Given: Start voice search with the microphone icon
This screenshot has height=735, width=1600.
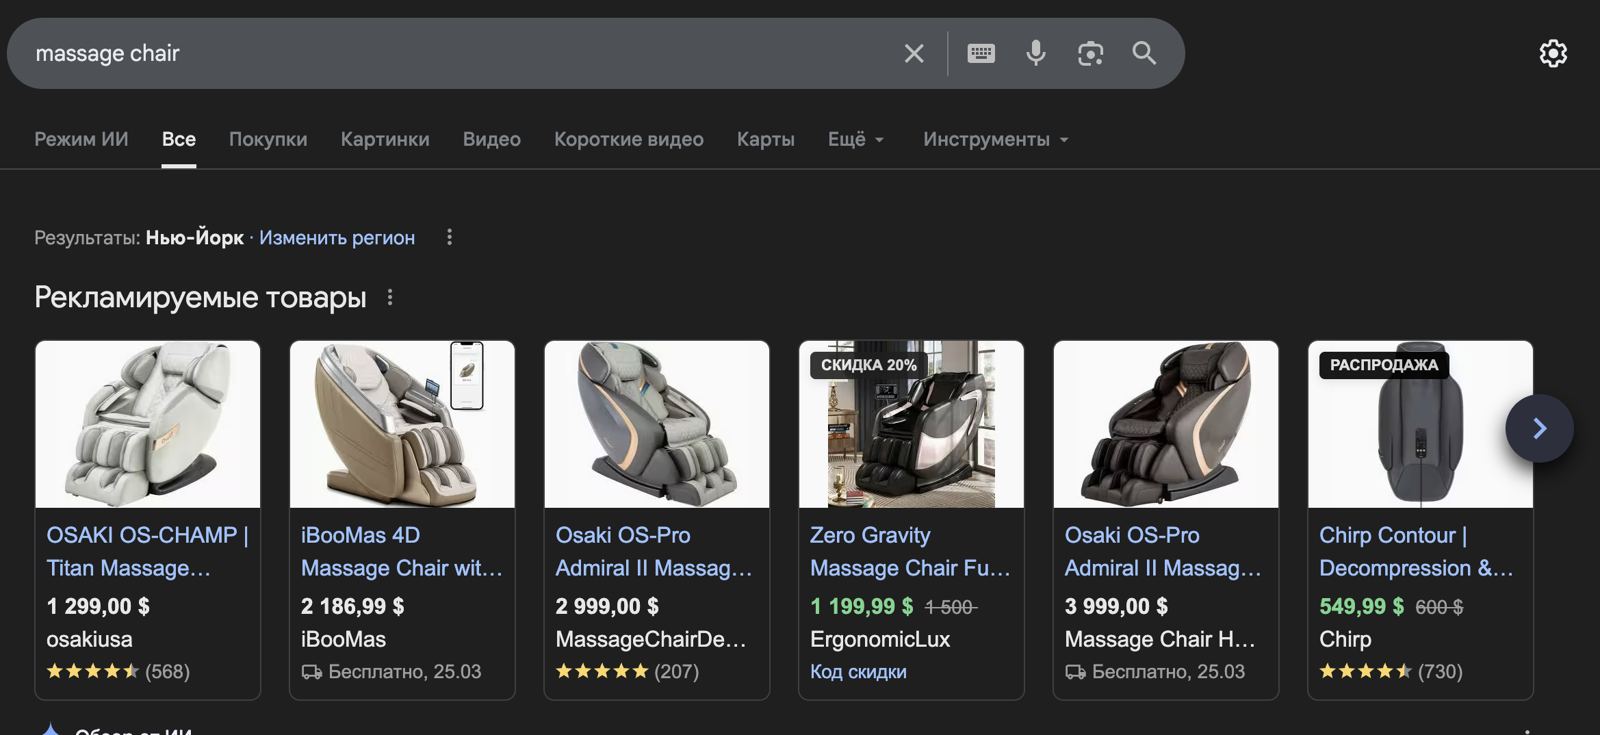Looking at the screenshot, I should click(1036, 53).
